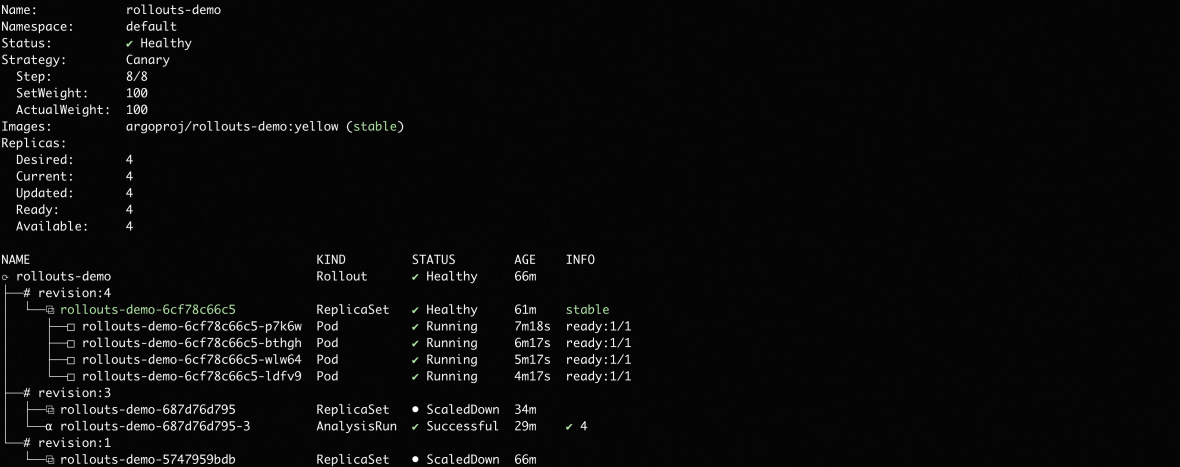The height and width of the screenshot is (467, 1180).
Task: Click the Running check for pod wlw64
Action: click(x=415, y=360)
